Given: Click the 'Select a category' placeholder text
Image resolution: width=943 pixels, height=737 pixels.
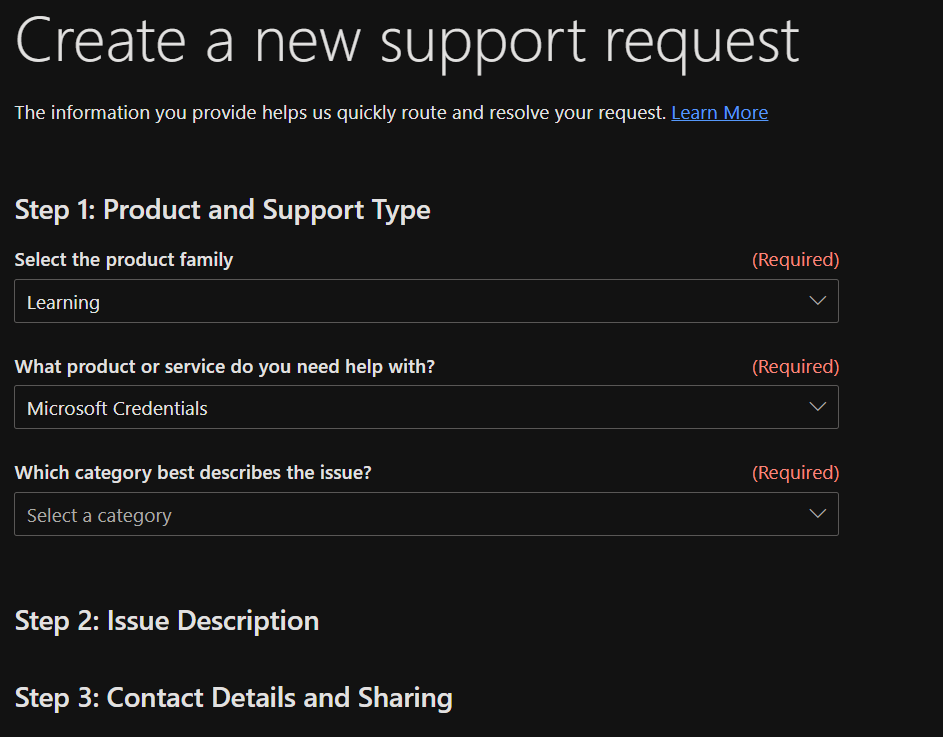Looking at the screenshot, I should [99, 516].
